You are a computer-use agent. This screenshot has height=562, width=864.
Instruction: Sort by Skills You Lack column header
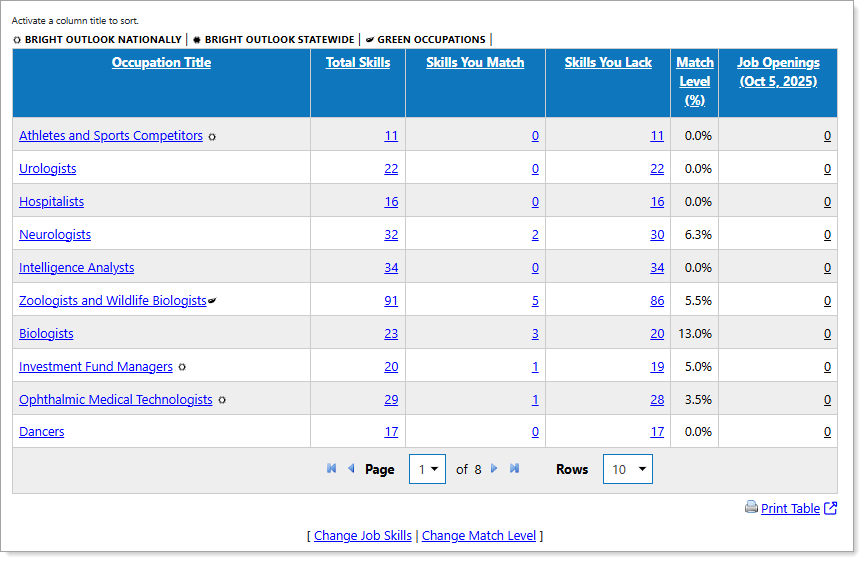[x=608, y=63]
